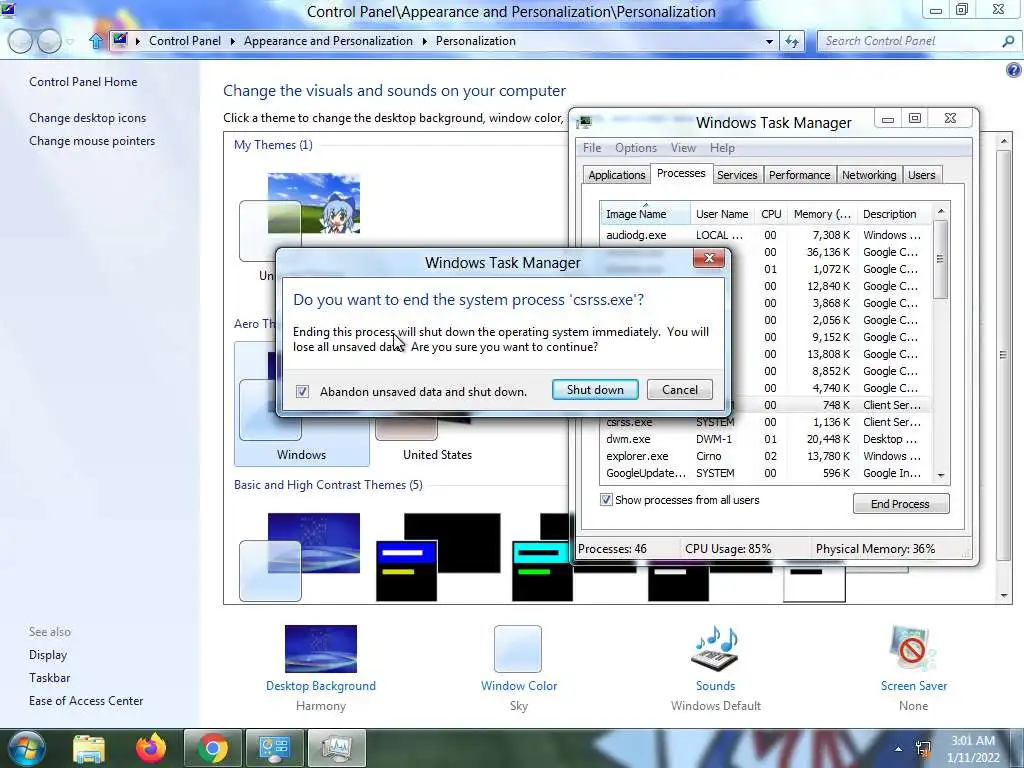
Task: Click in Search Control Panel field
Action: click(911, 41)
